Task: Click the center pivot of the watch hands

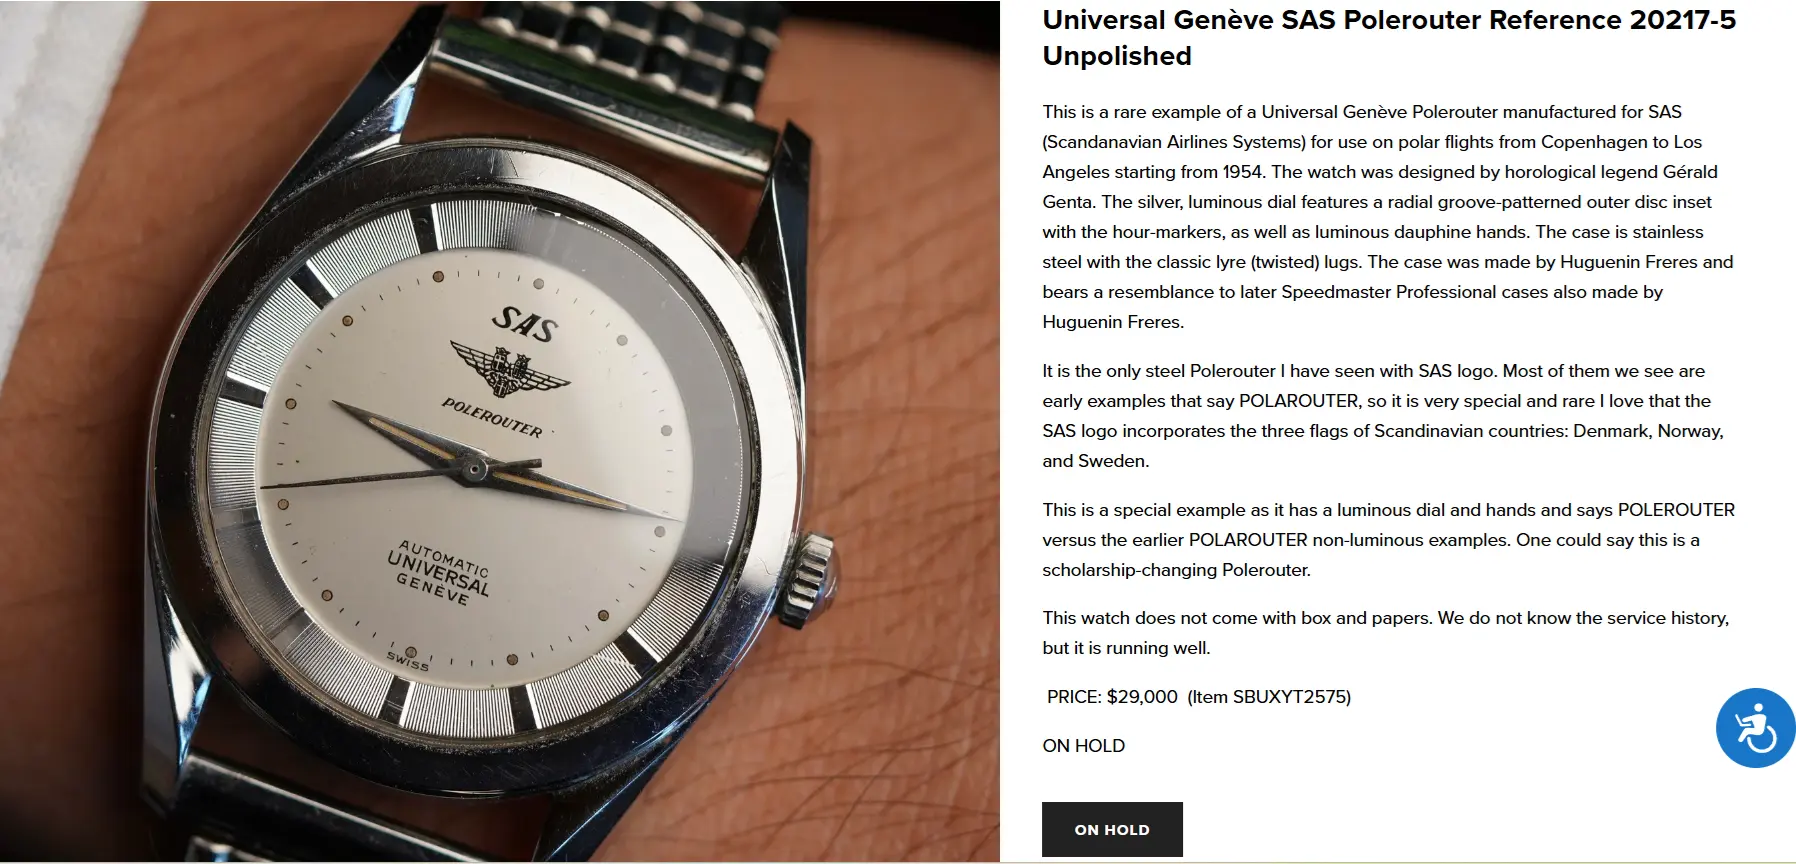Action: (475, 467)
